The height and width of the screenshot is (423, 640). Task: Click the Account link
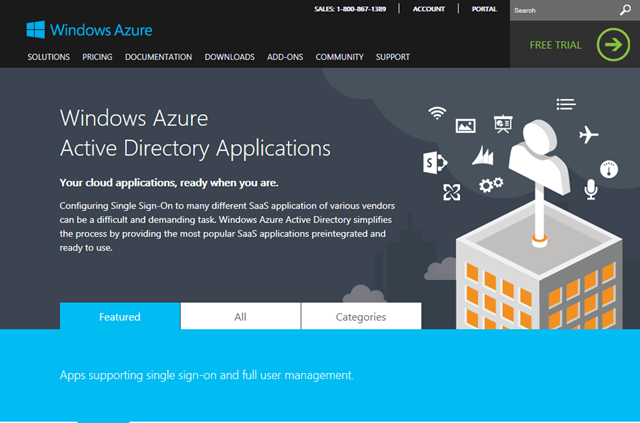[x=429, y=9]
